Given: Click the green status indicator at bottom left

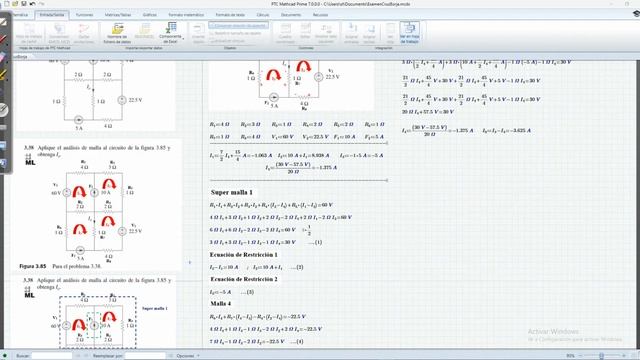Looking at the screenshot, I should point(4,356).
